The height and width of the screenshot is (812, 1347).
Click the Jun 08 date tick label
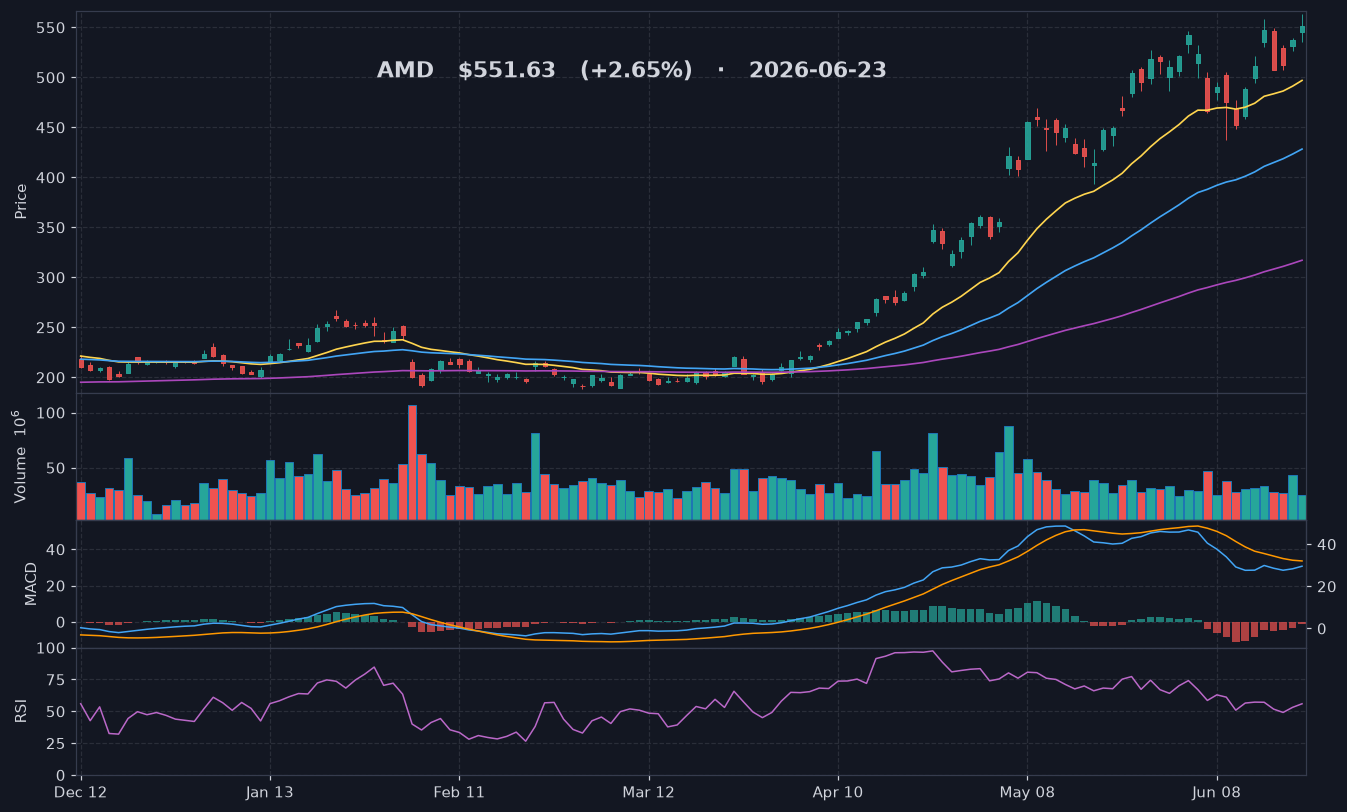[1217, 791]
